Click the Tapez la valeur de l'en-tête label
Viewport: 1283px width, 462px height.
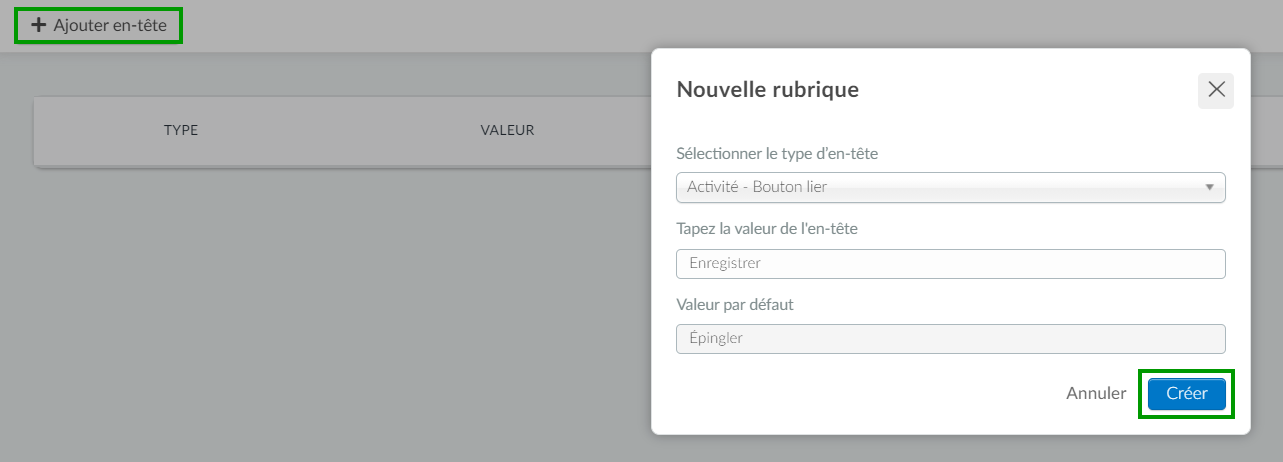[x=767, y=228]
